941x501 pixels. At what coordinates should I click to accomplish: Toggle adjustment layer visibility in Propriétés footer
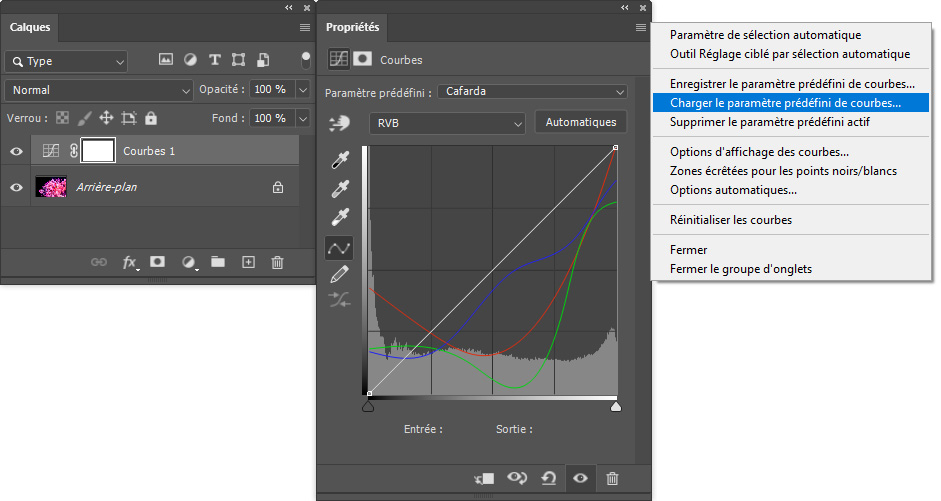click(x=579, y=478)
